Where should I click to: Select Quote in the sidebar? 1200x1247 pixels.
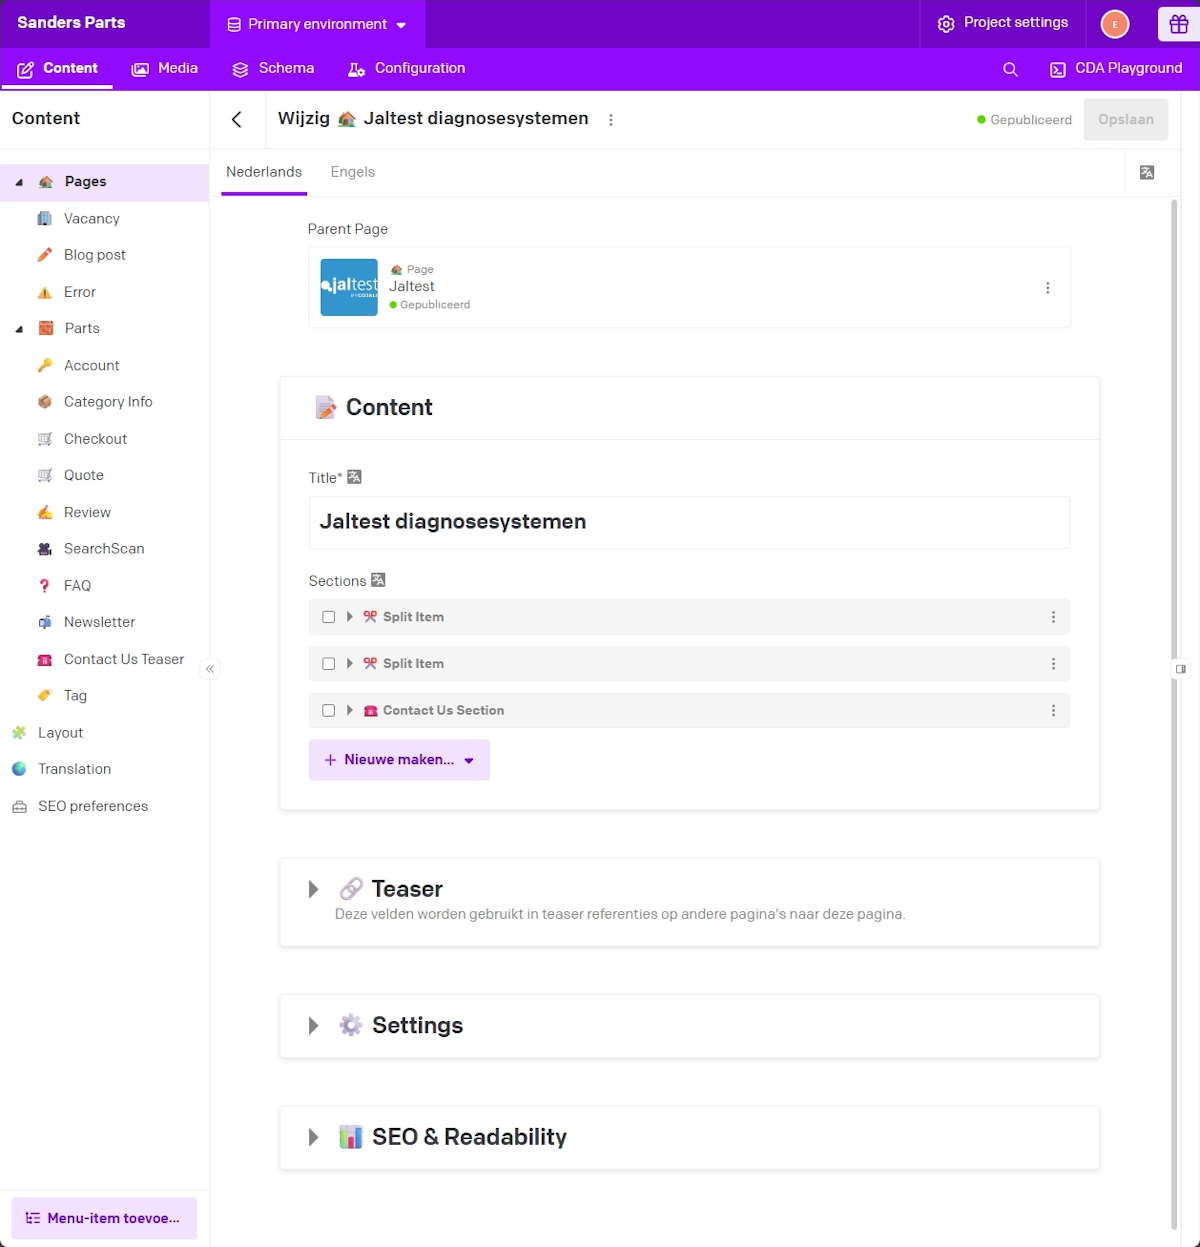pos(84,476)
